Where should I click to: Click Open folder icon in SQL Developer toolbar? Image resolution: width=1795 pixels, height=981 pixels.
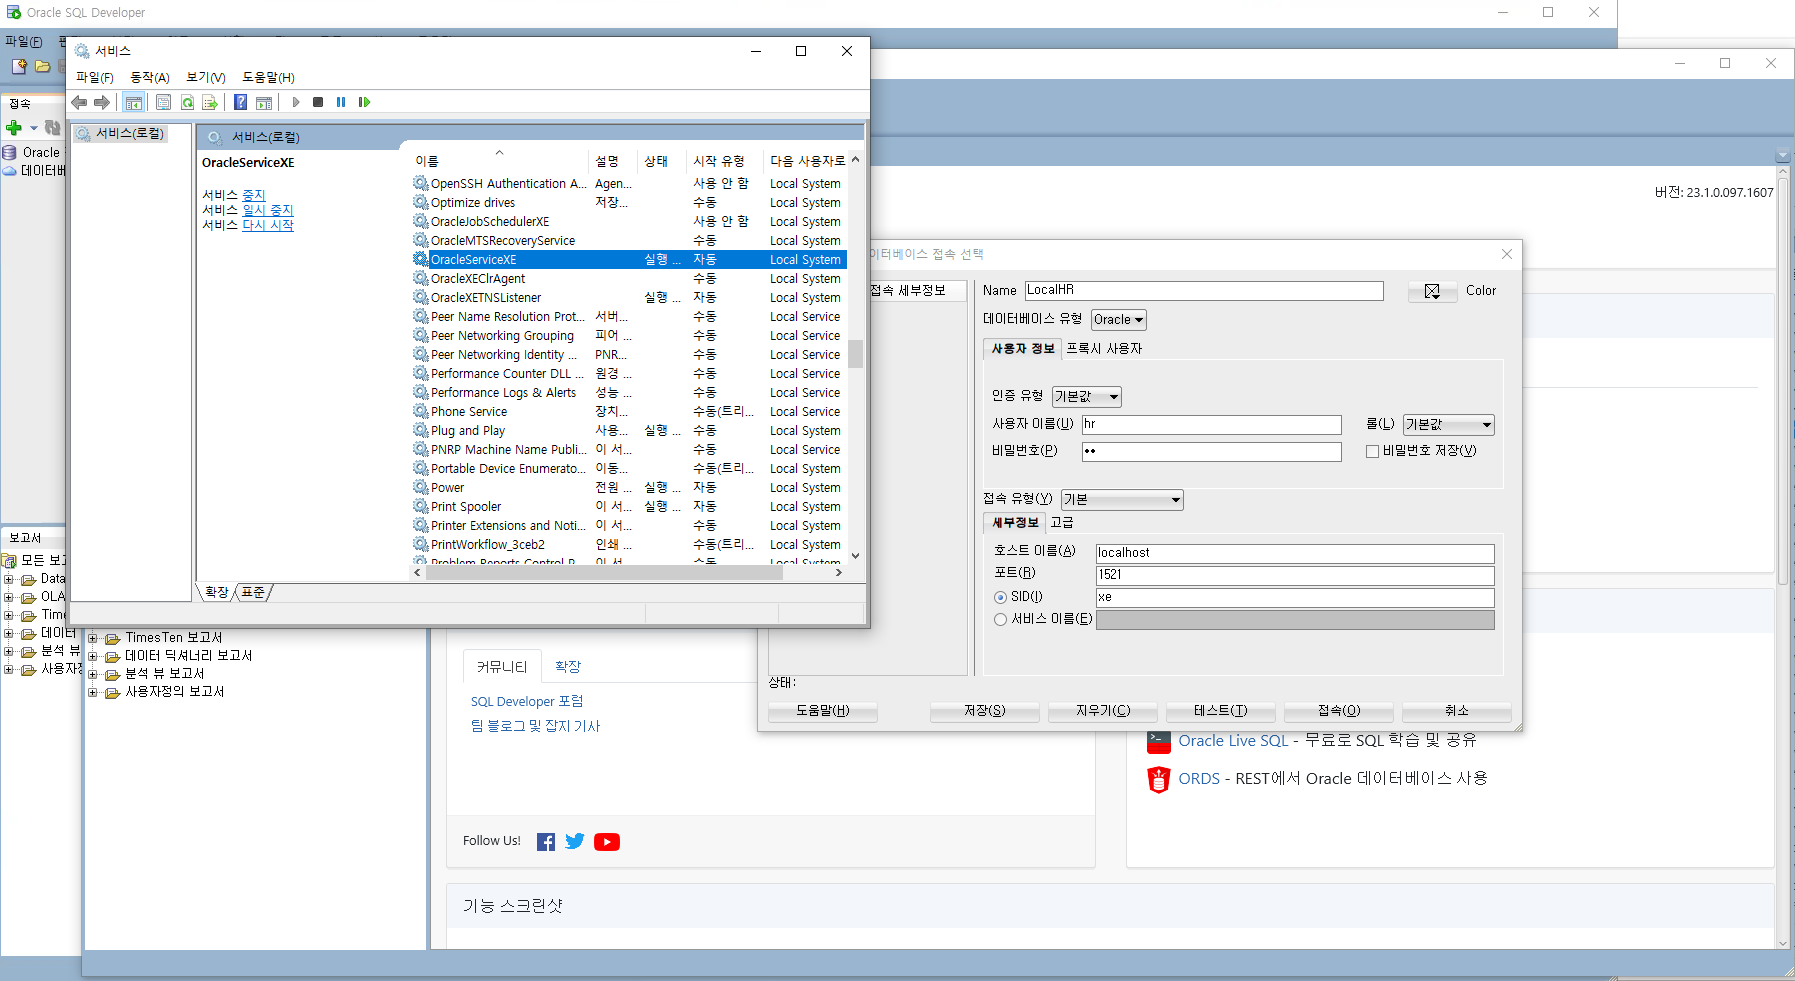pyautogui.click(x=42, y=66)
